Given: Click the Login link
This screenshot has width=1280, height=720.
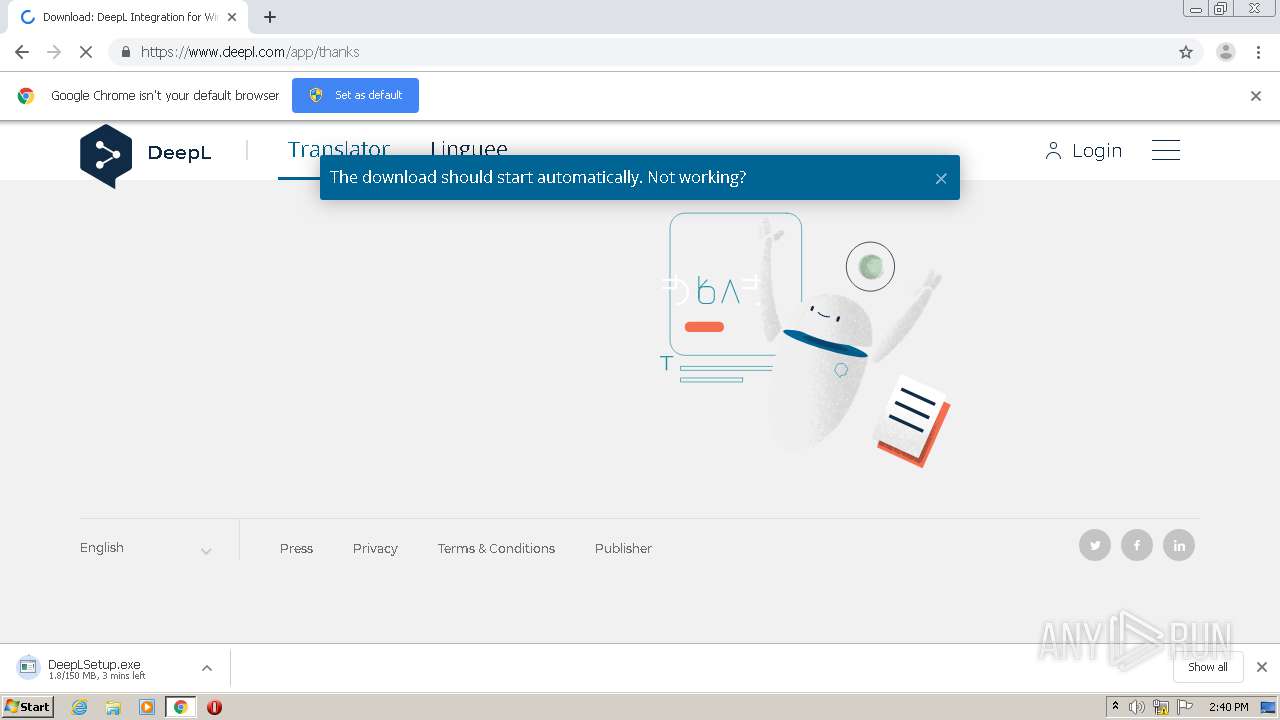Looking at the screenshot, I should 1084,150.
